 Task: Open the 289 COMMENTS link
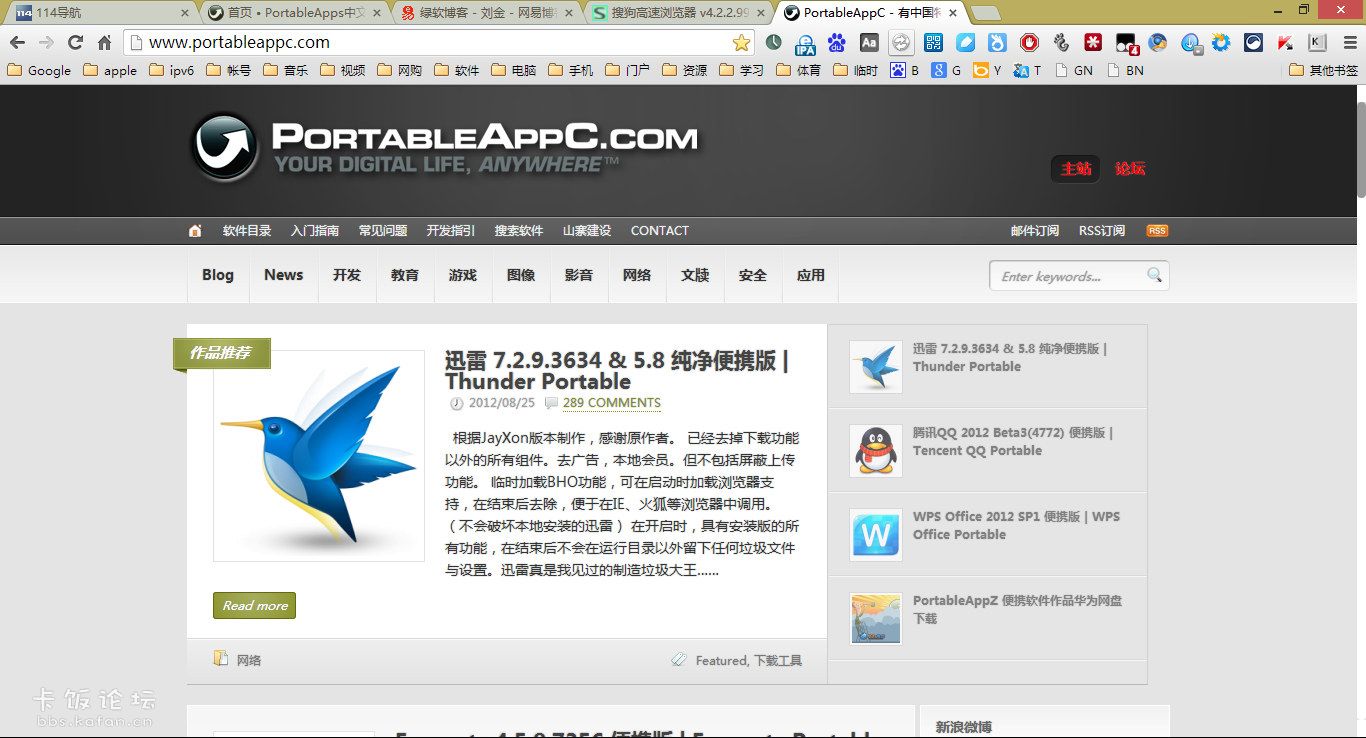click(x=611, y=404)
